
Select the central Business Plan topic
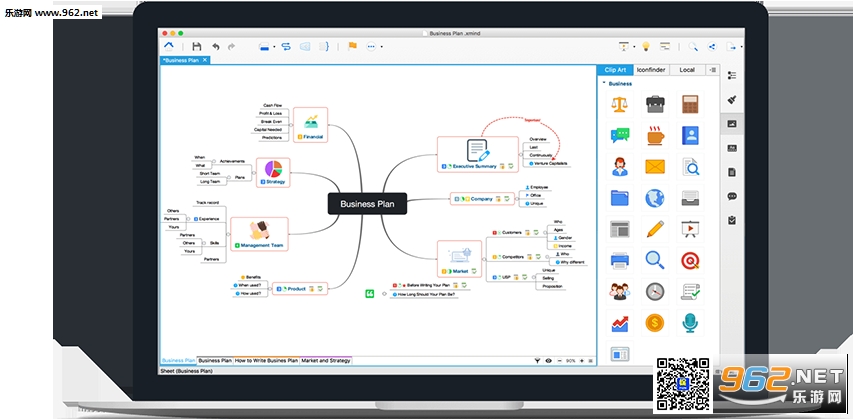(367, 204)
